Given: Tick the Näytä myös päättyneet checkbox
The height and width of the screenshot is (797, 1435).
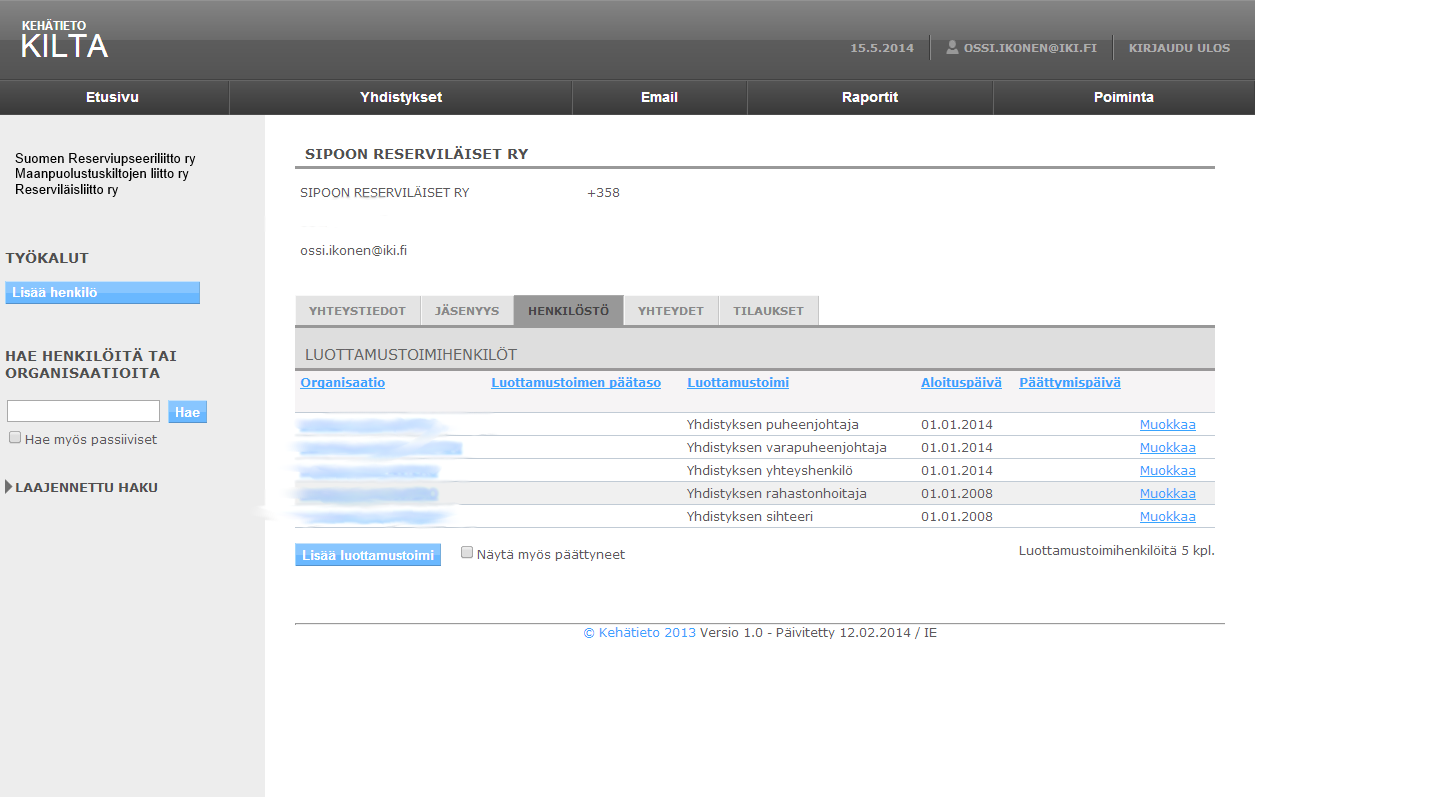Looking at the screenshot, I should tap(467, 552).
